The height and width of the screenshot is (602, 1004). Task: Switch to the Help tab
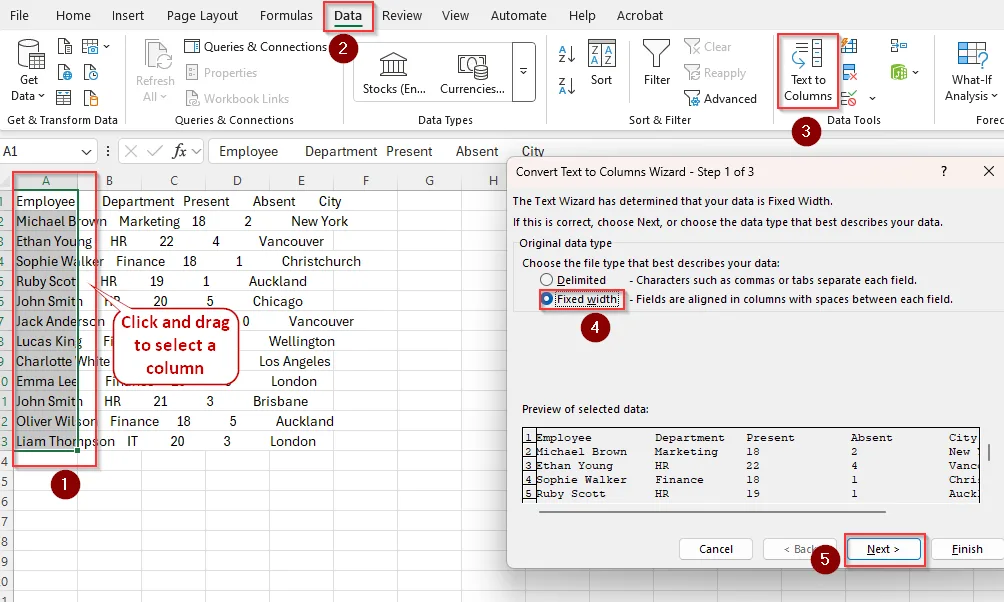click(582, 15)
